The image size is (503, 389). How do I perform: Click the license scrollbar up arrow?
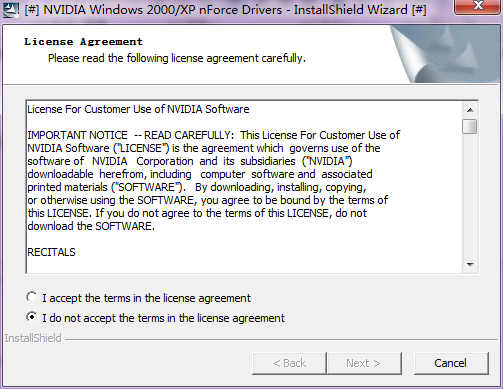pos(470,110)
